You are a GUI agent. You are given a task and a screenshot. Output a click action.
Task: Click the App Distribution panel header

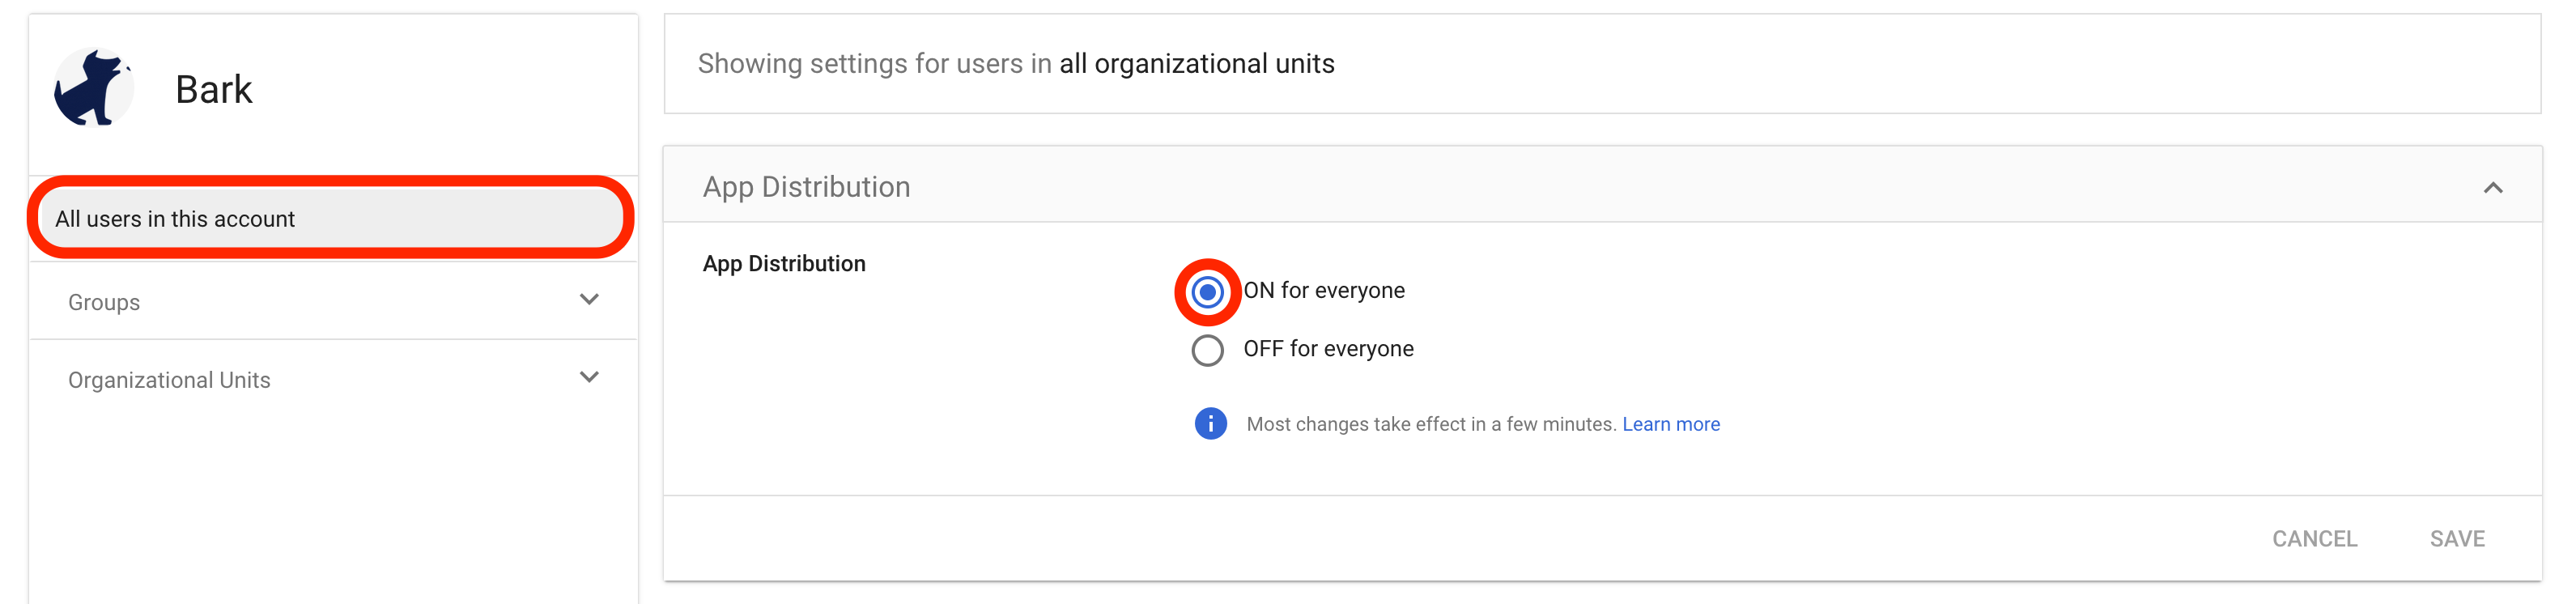pyautogui.click(x=1602, y=186)
